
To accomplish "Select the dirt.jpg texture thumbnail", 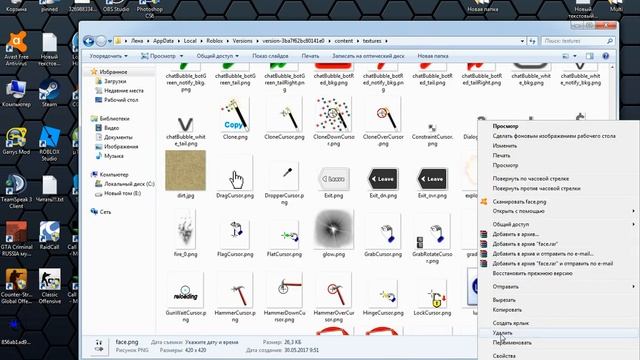I will coord(186,171).
